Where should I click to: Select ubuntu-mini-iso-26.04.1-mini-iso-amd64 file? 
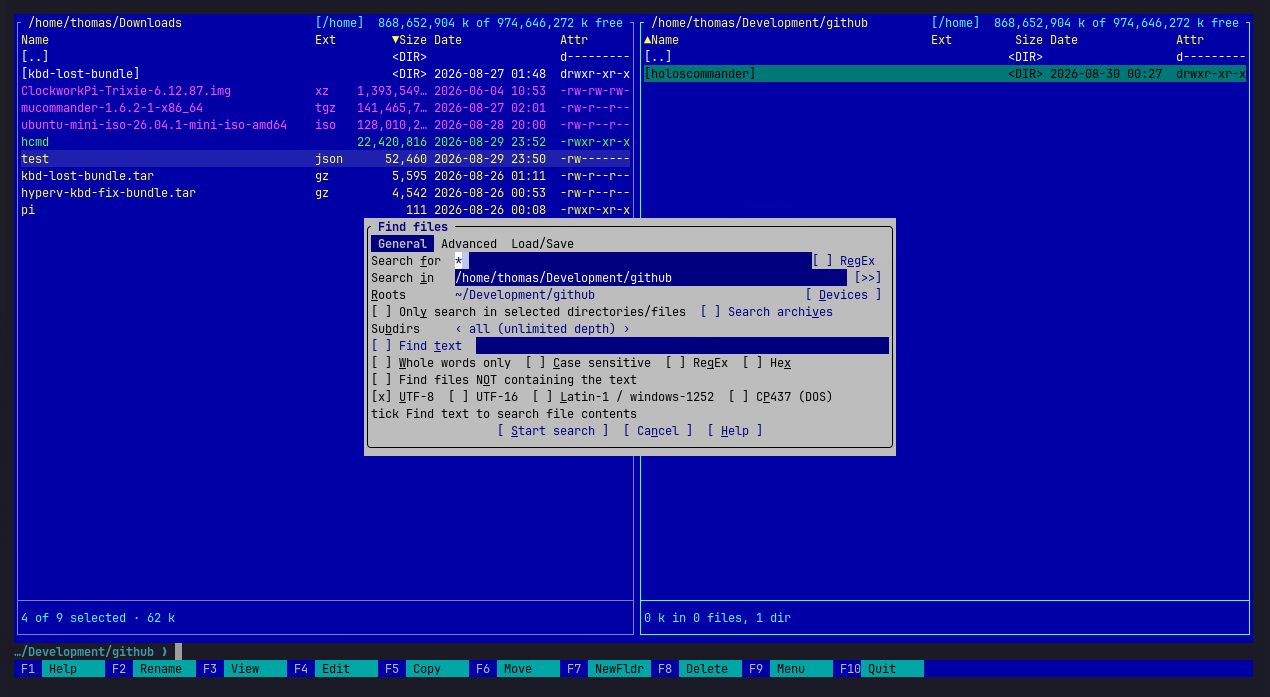[325, 125]
